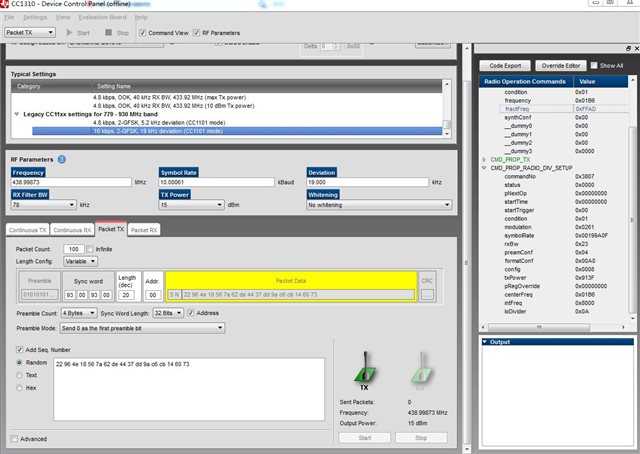The image size is (640, 454).
Task: Toggle the Command View checkbox
Action: (142, 33)
